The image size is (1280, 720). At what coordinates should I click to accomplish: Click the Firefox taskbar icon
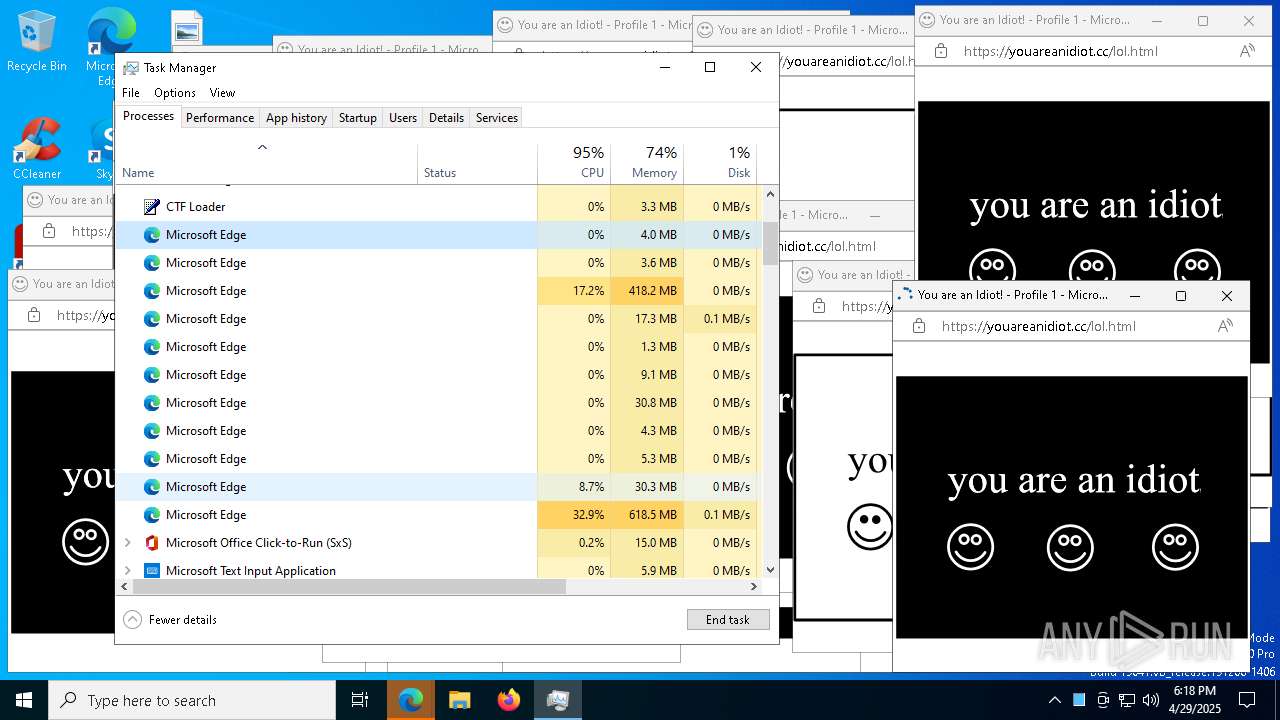(509, 700)
